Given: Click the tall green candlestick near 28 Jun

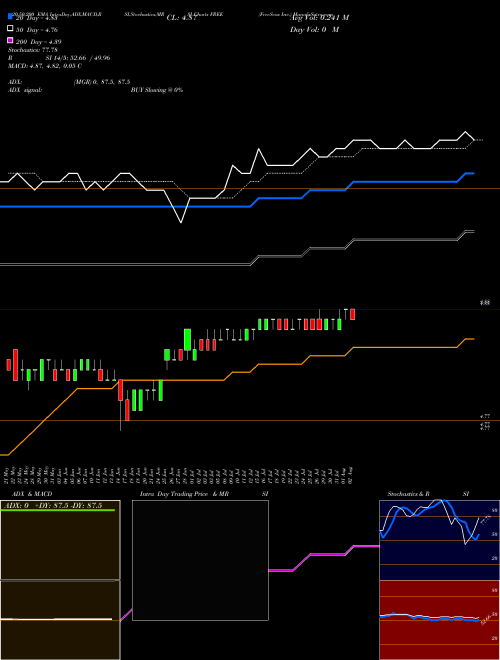Looking at the screenshot, I should point(187,340).
